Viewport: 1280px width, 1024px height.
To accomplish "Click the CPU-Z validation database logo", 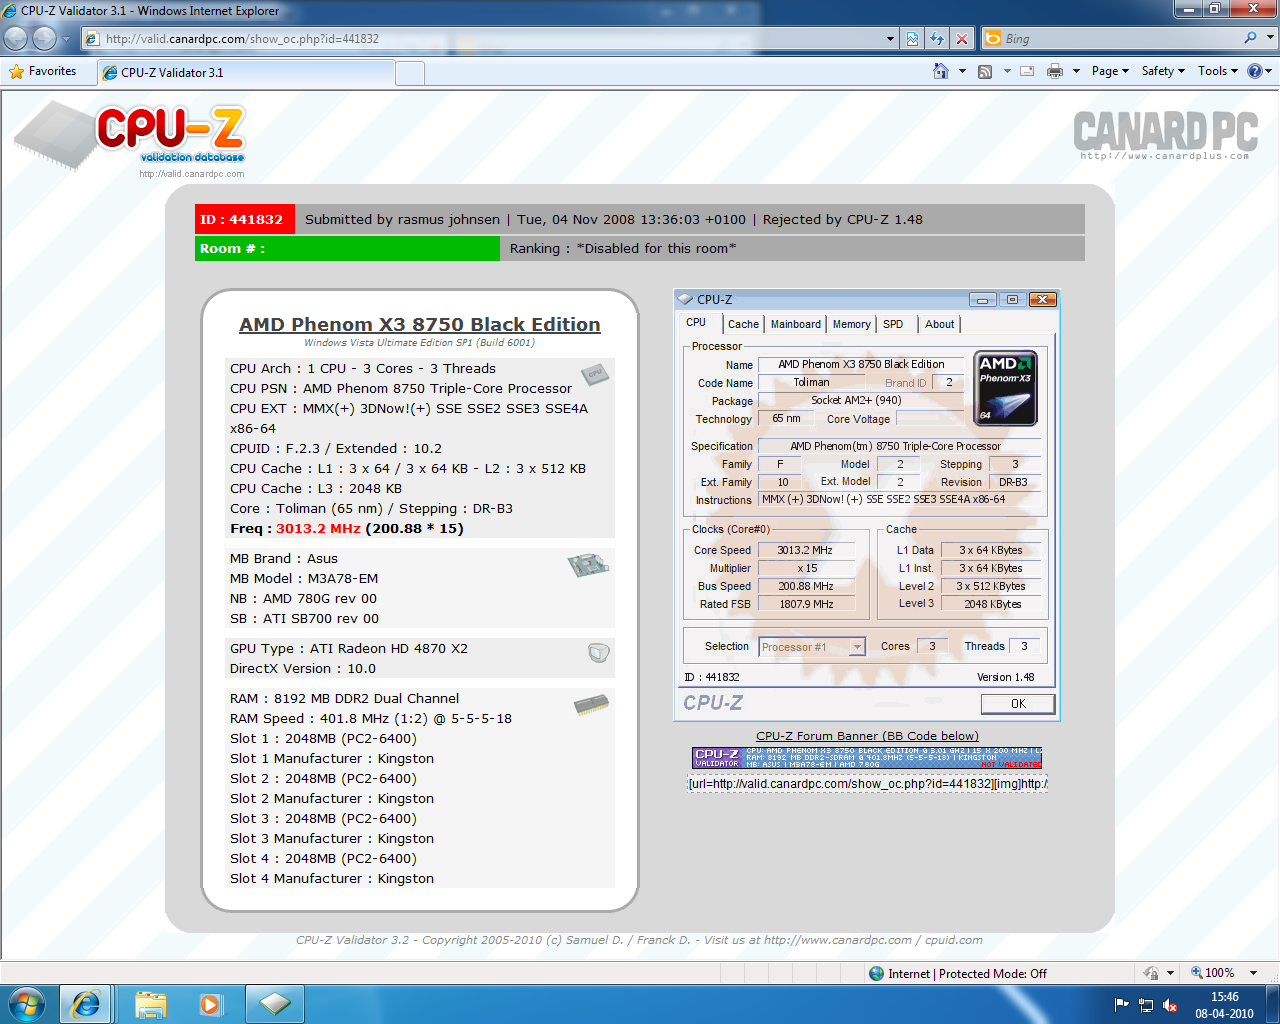I will [130, 138].
